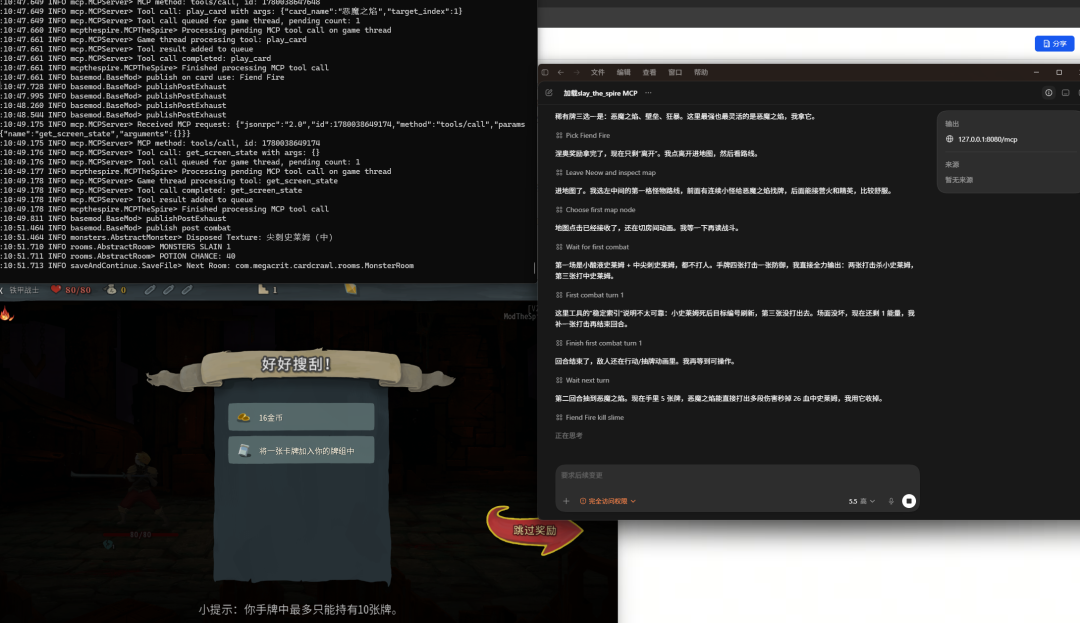Open the 查看 menu
The image size is (1080, 623).
pos(649,72)
